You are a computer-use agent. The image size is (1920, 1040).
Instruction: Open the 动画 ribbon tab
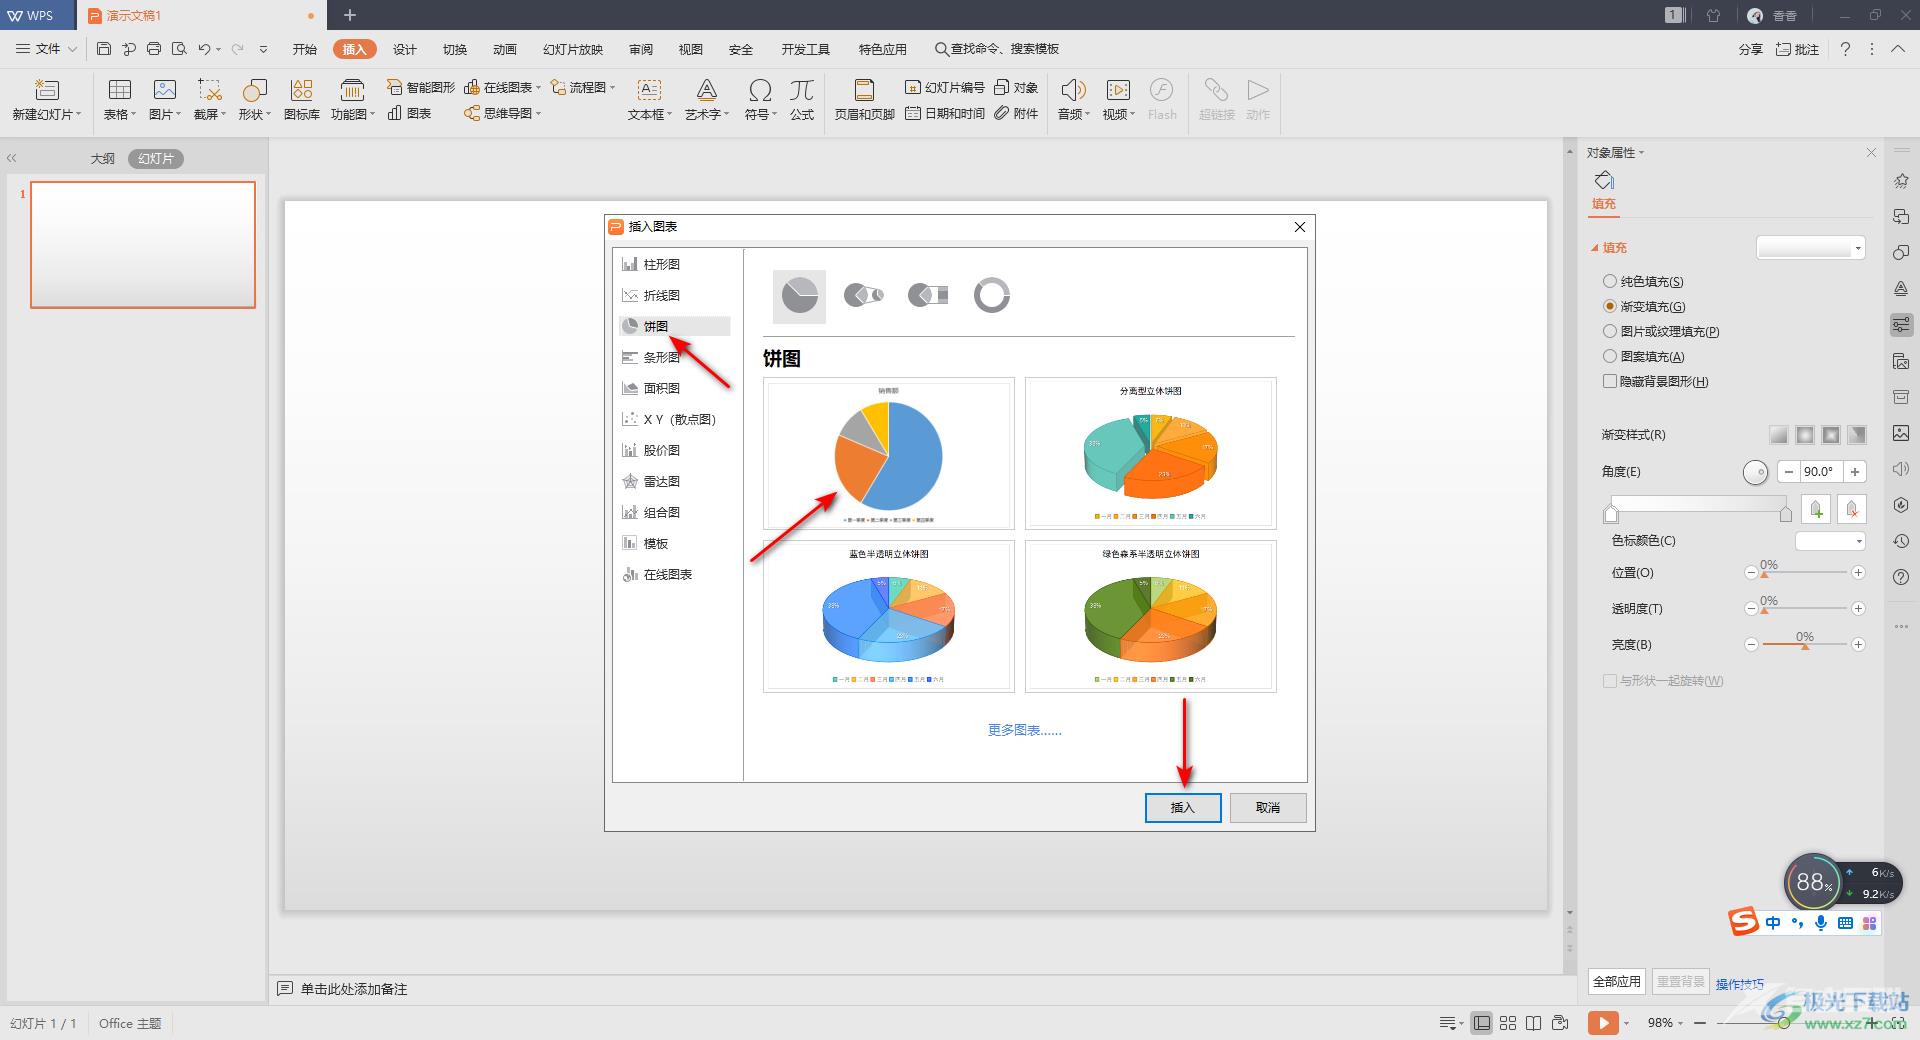pos(505,49)
